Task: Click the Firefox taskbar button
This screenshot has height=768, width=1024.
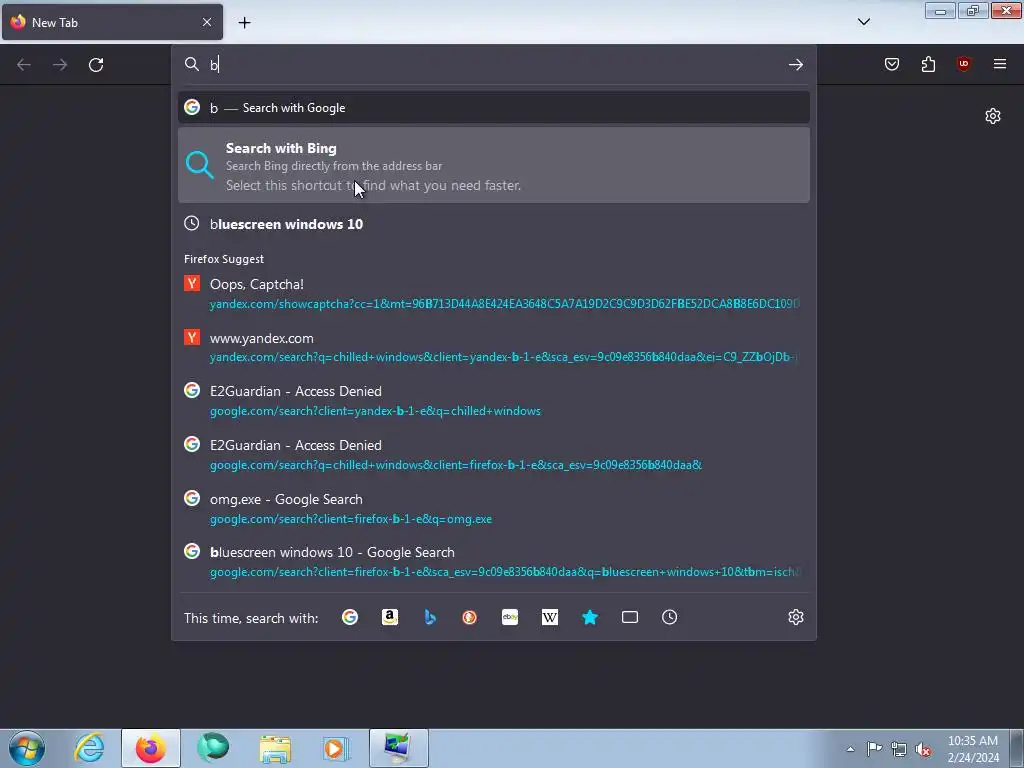Action: (x=151, y=748)
